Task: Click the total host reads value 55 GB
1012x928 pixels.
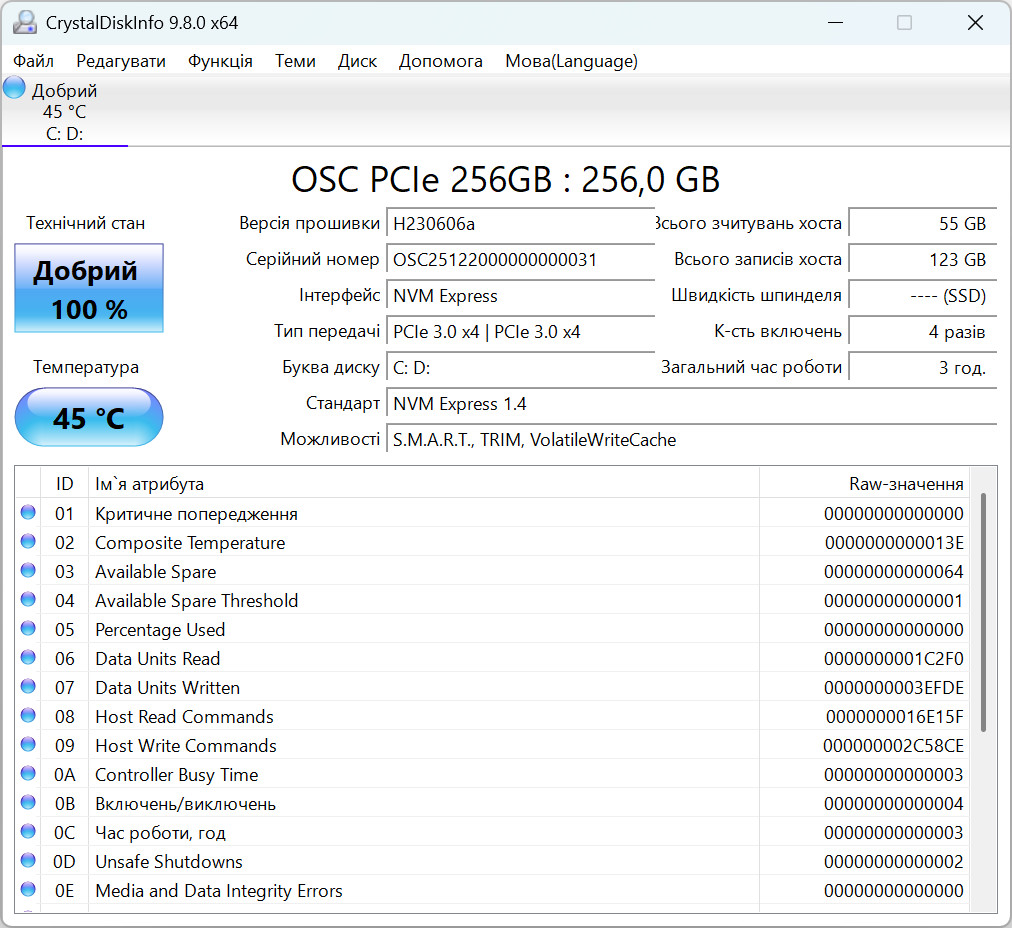Action: (923, 224)
